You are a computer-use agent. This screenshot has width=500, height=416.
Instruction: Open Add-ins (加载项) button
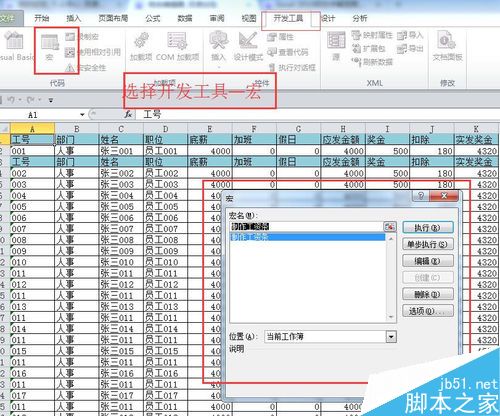click(141, 47)
